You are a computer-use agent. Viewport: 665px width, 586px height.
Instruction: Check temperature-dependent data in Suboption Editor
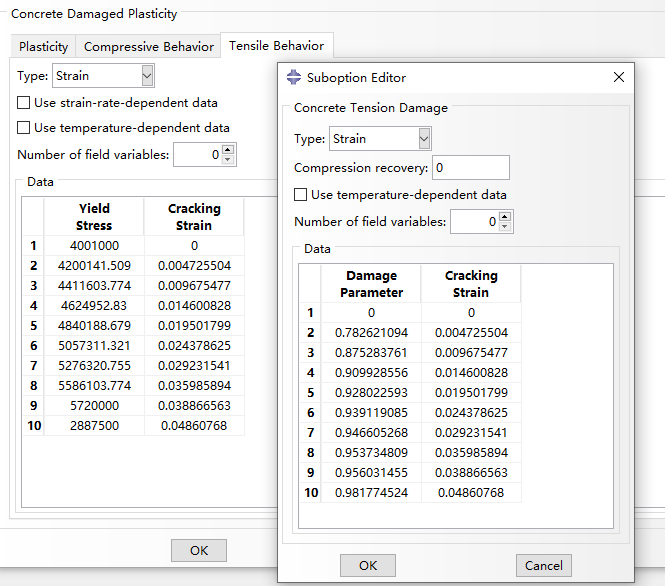[x=301, y=195]
